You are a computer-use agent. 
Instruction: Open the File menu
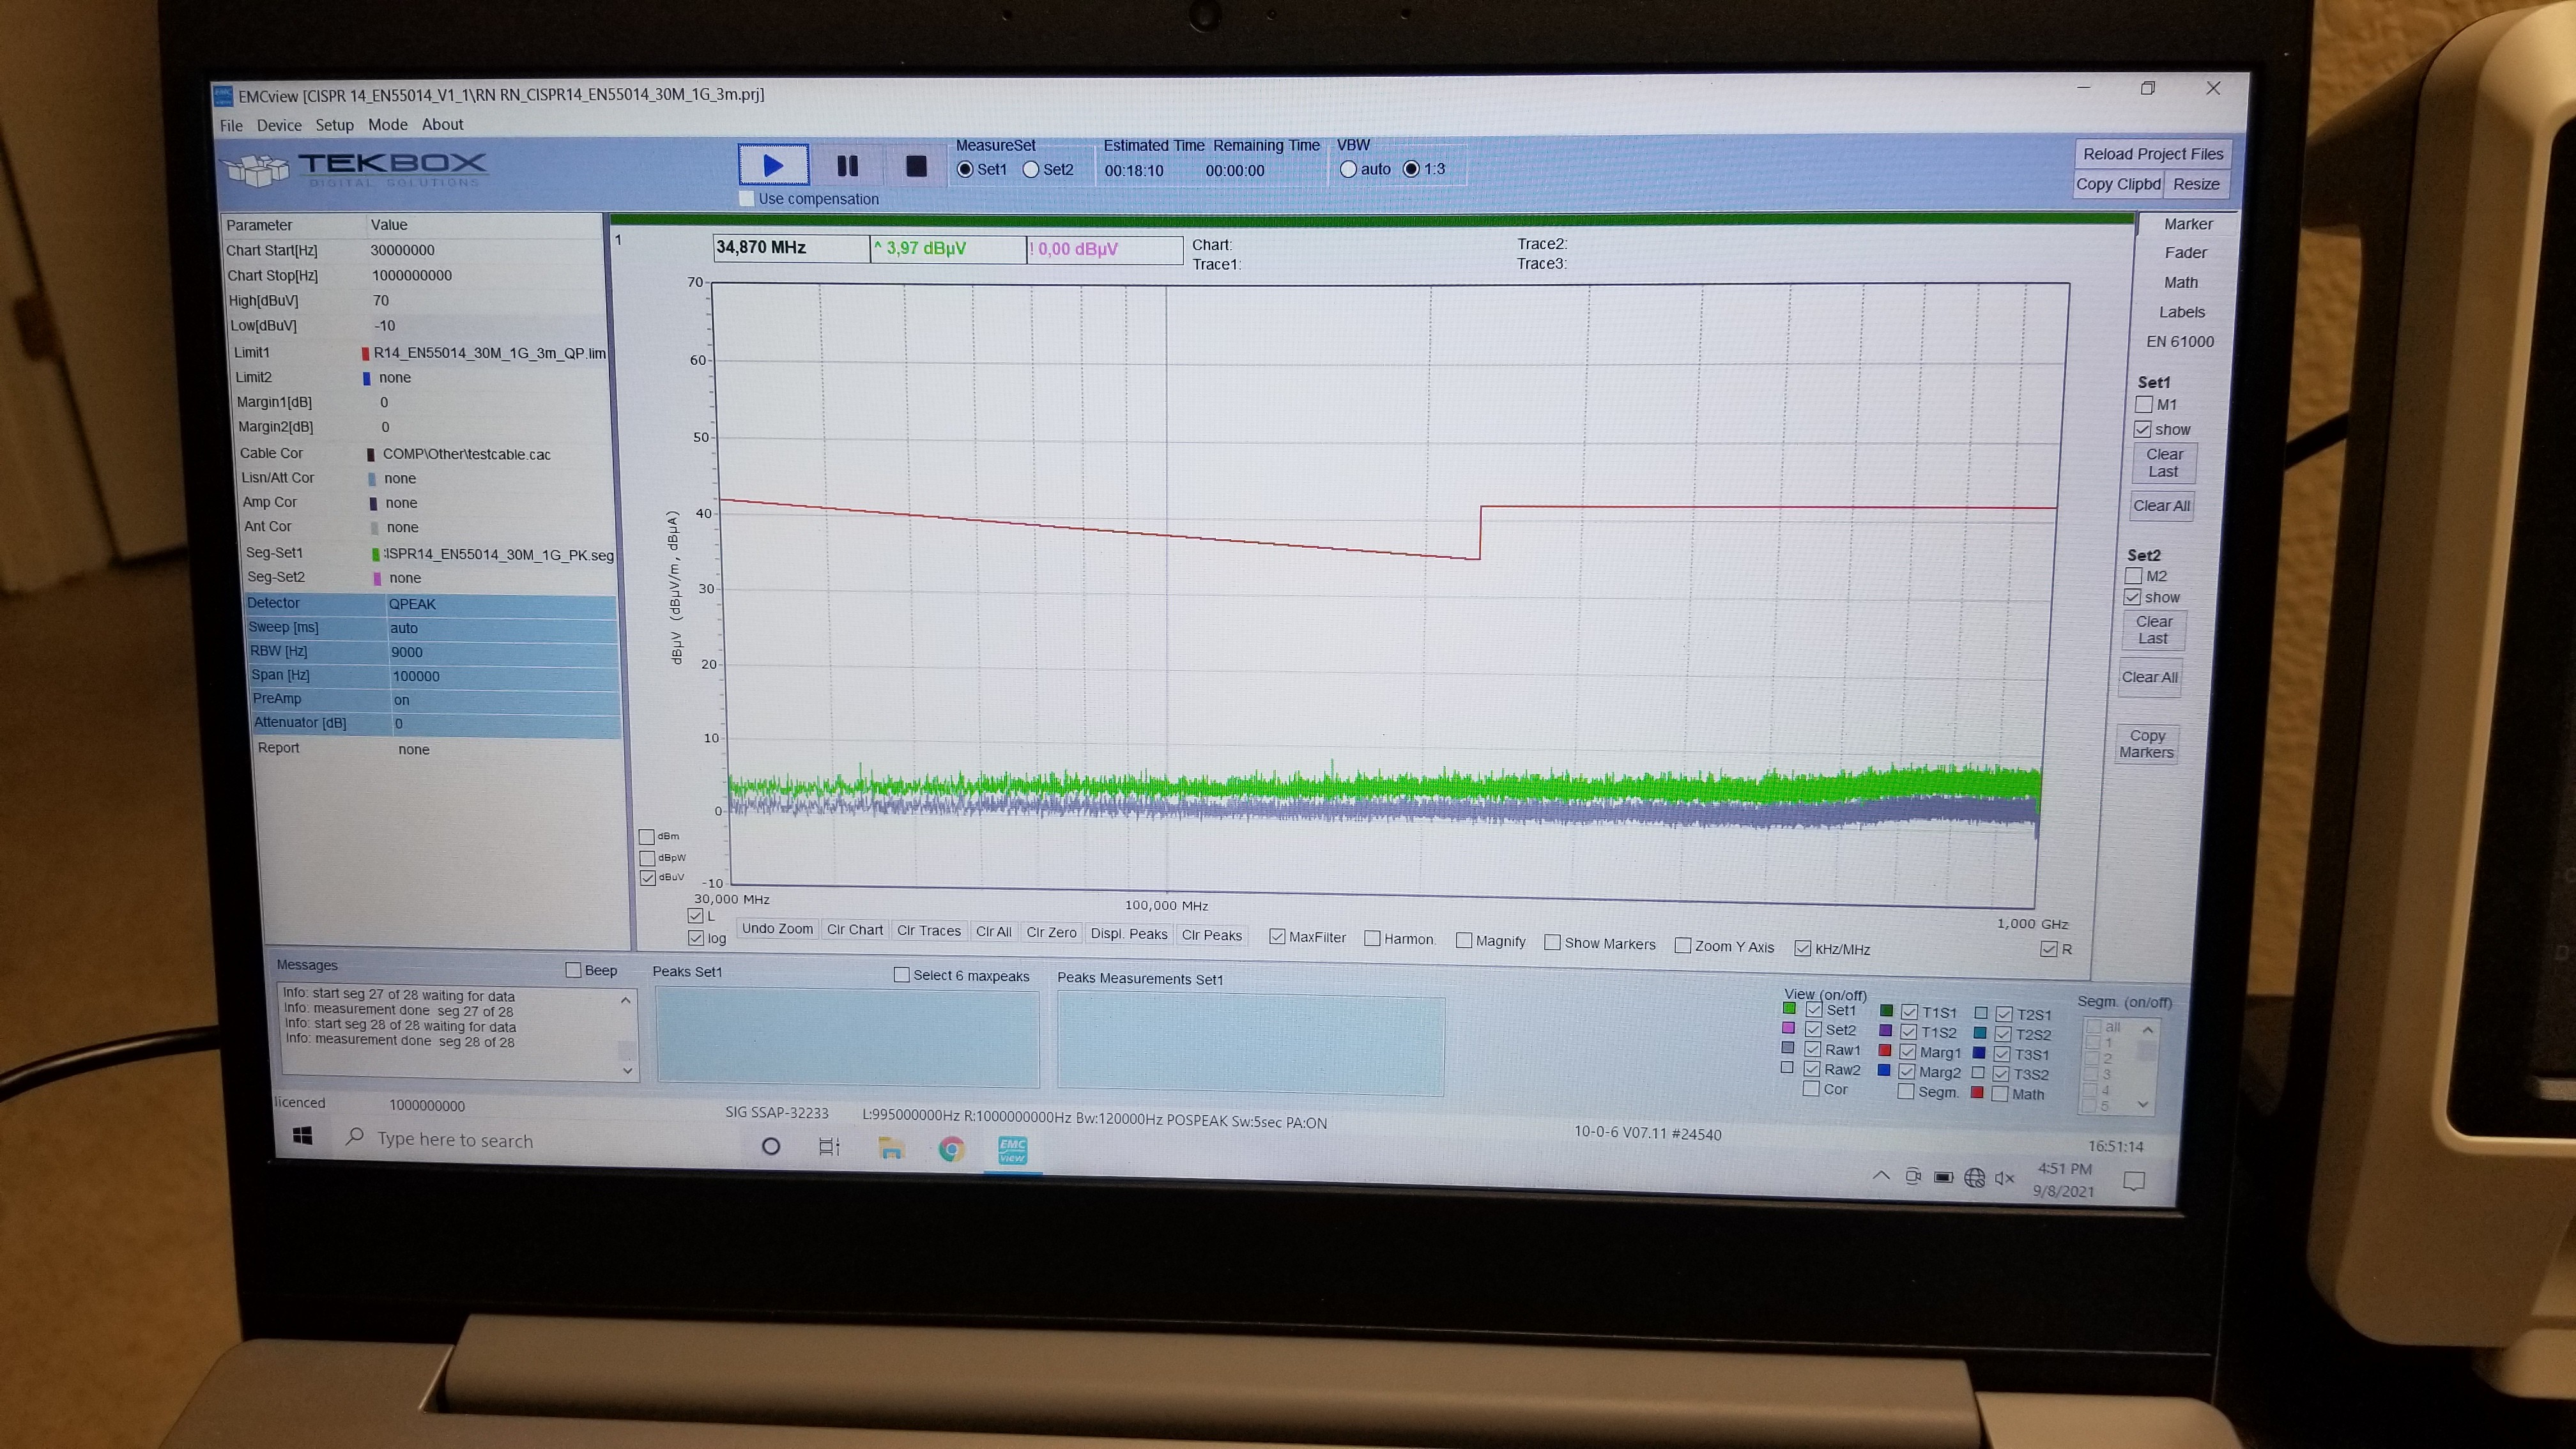[x=231, y=125]
